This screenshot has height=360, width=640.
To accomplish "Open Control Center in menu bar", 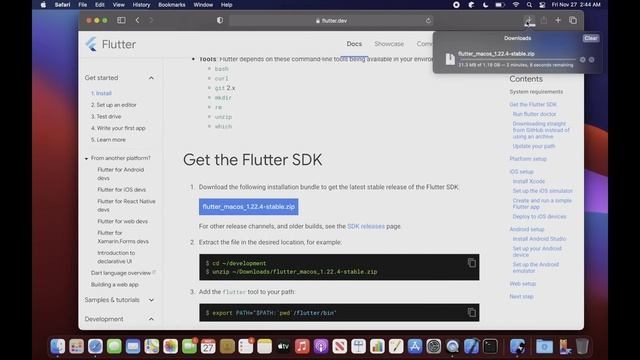I will click(x=542, y=5).
